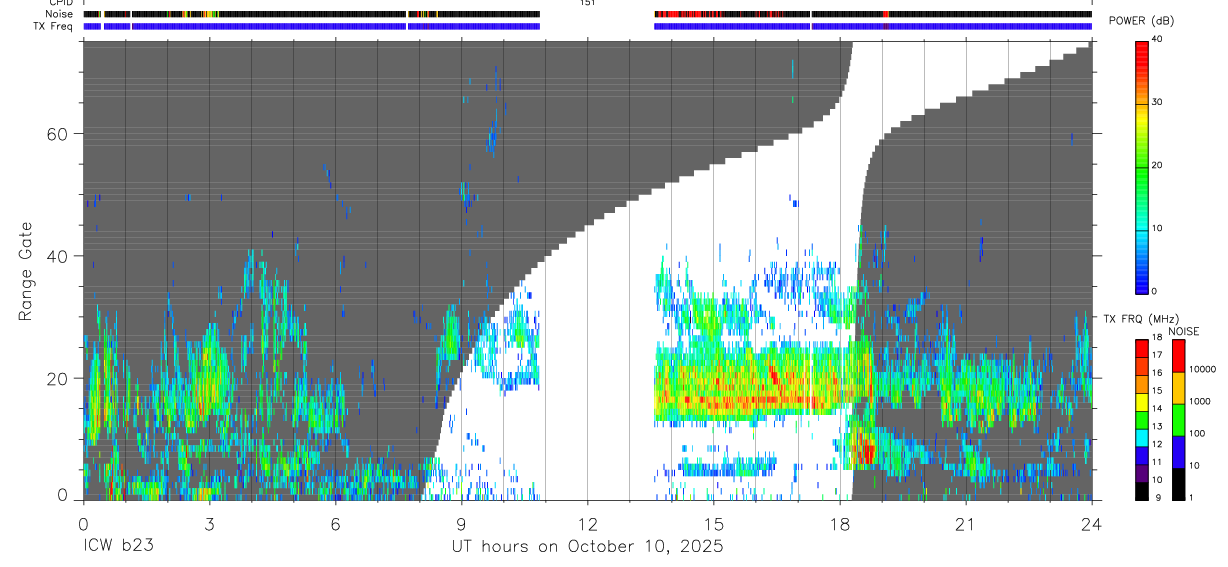
Task: Click the power scale label '20'
Action: pyautogui.click(x=1157, y=165)
